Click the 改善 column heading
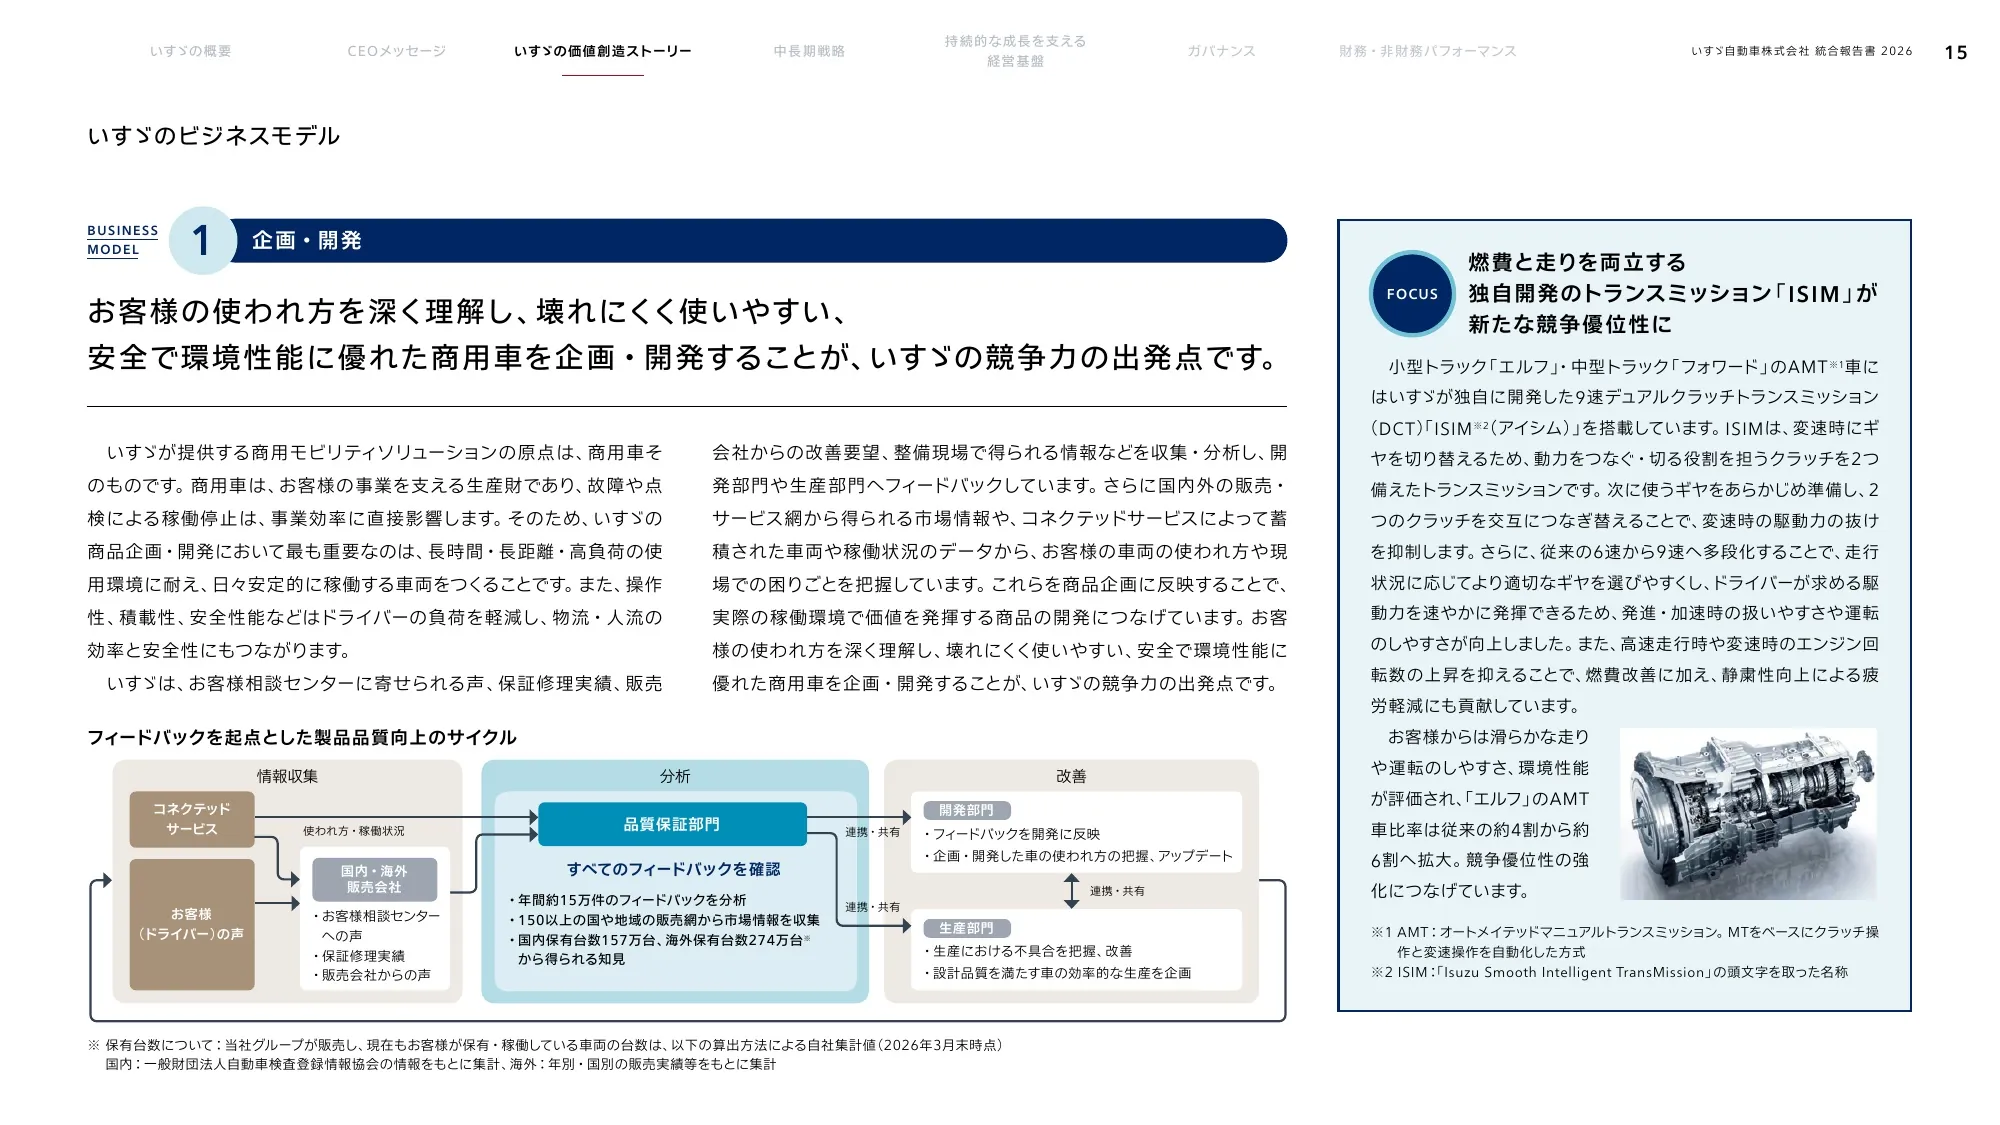 1071,776
